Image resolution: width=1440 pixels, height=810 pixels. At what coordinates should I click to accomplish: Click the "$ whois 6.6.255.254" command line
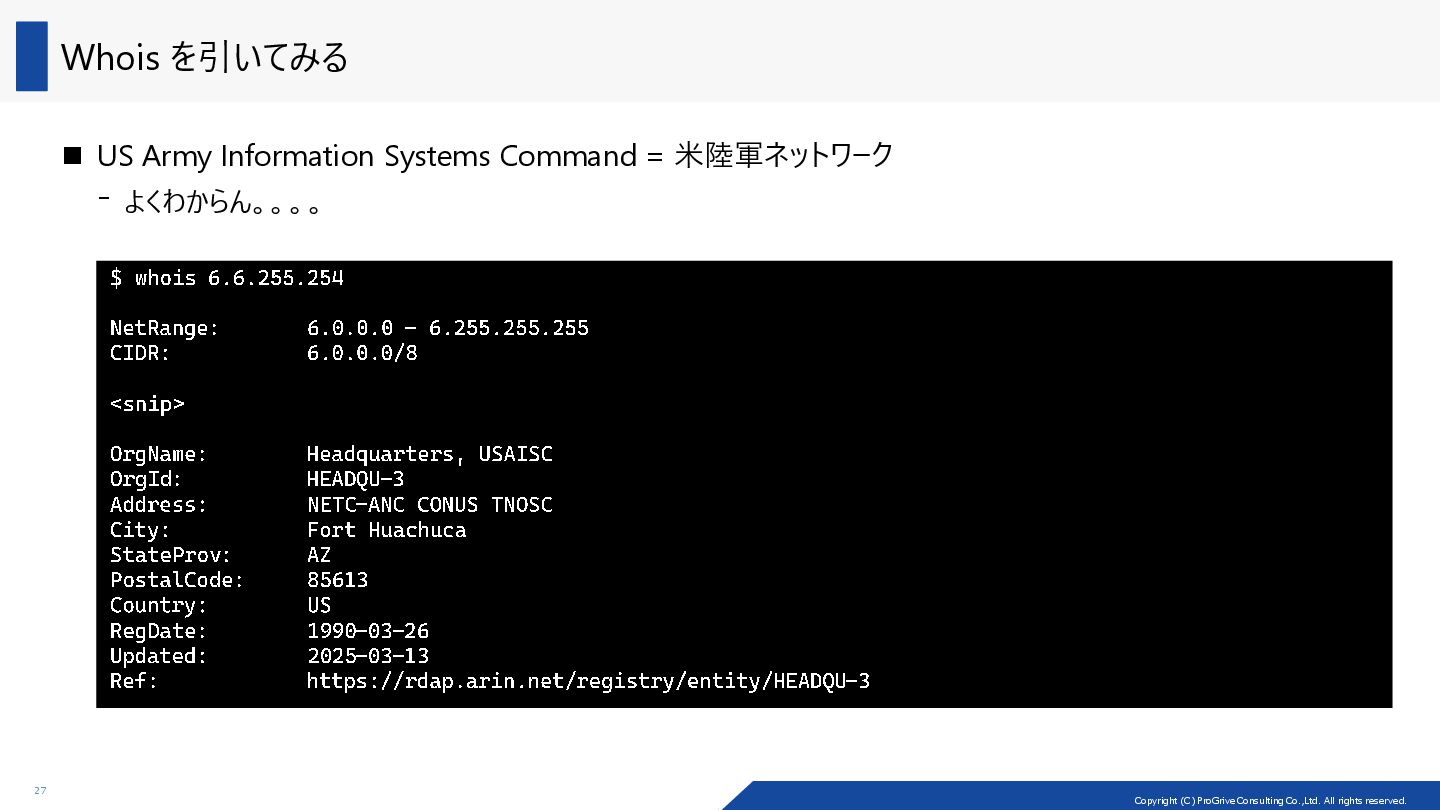[x=227, y=278]
